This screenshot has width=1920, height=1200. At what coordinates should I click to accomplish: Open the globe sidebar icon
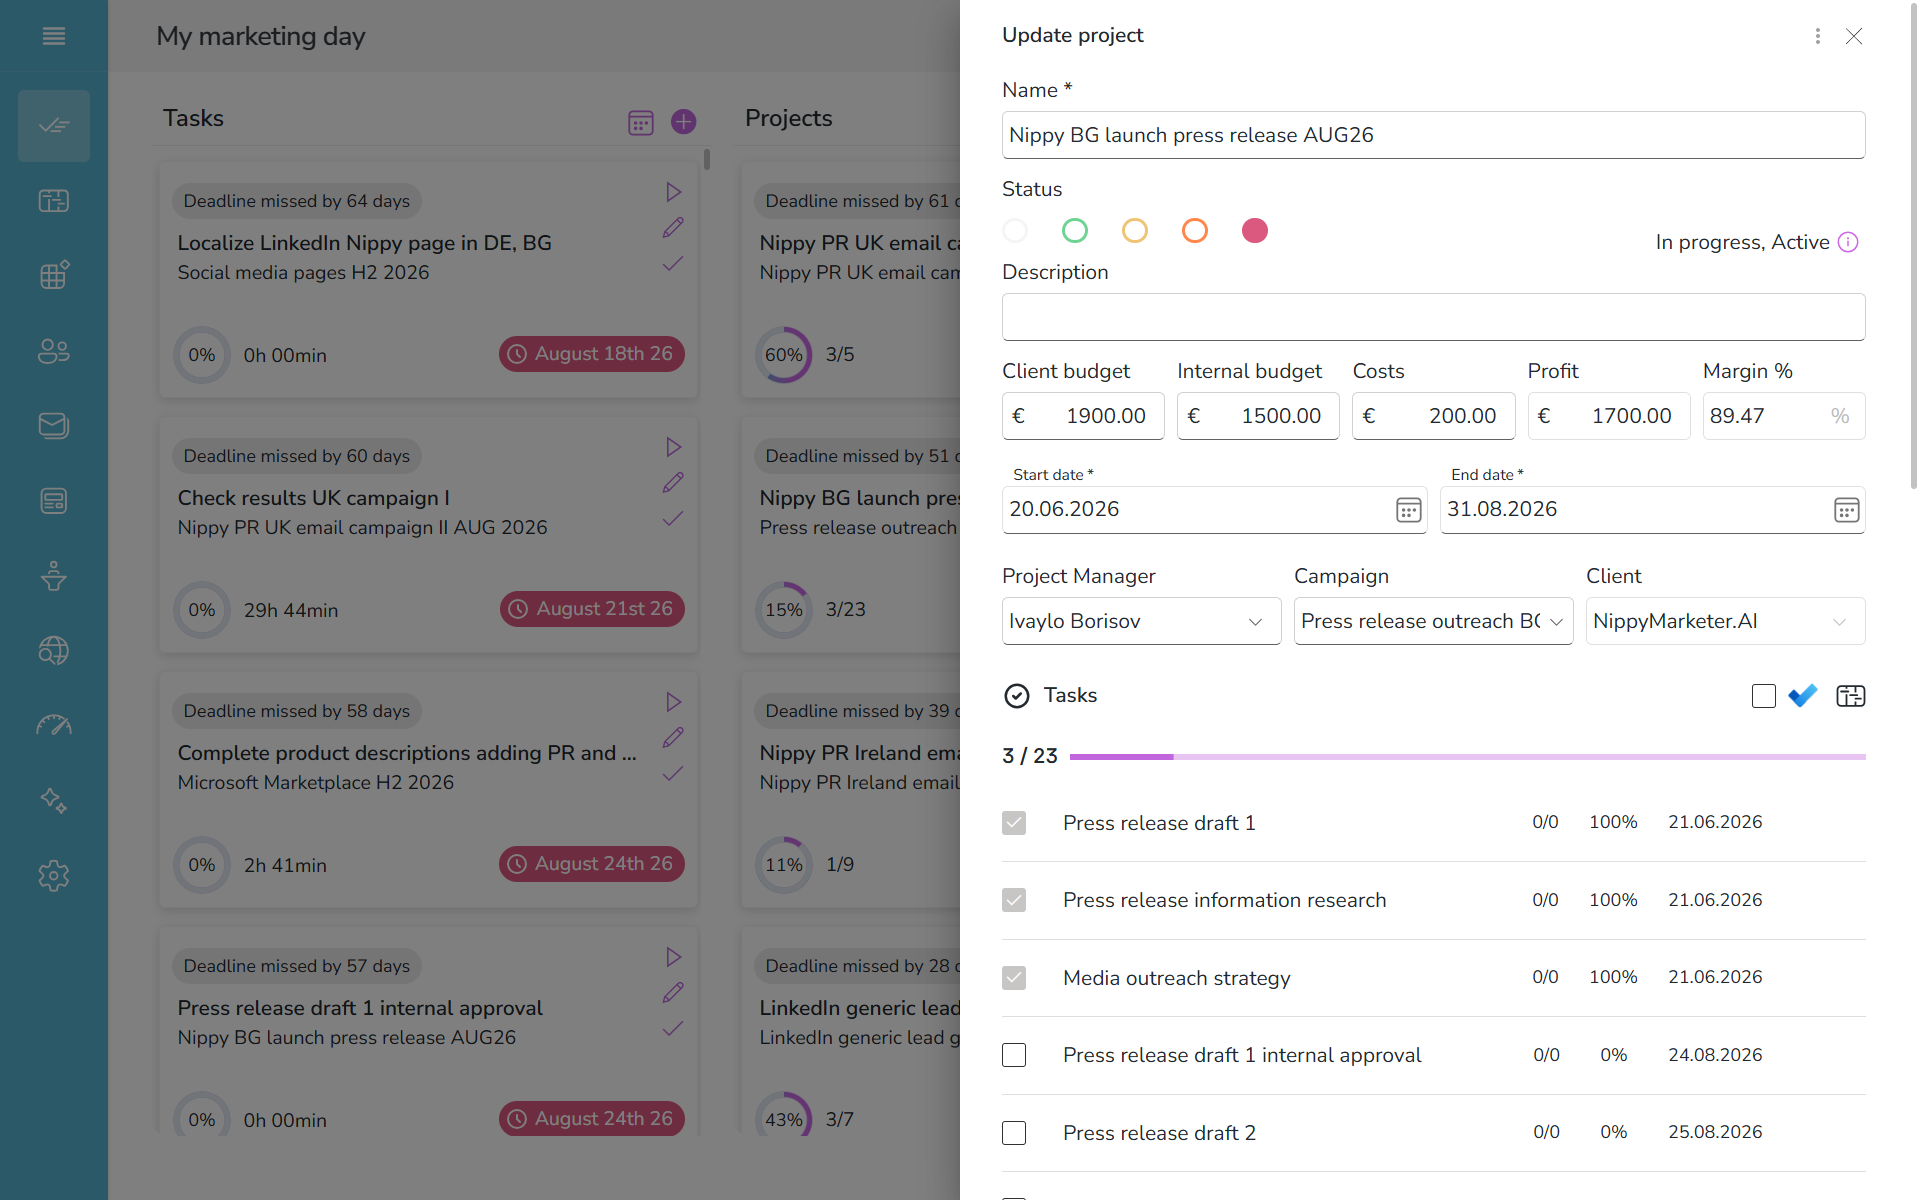coord(54,651)
